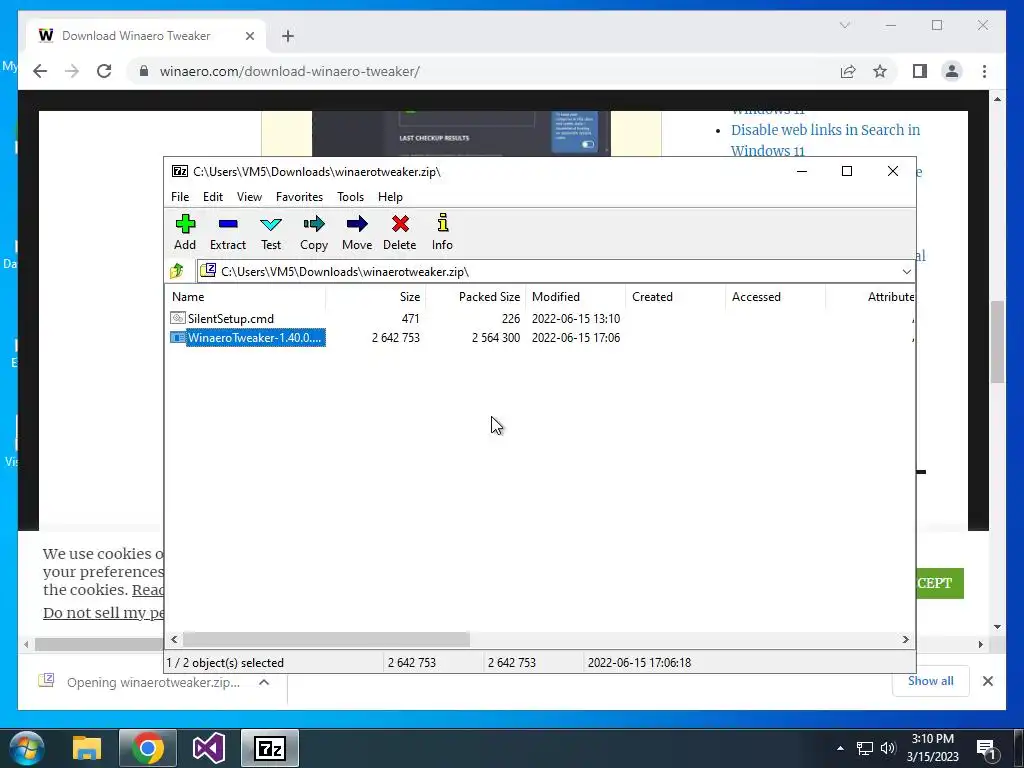Go back in Chrome

coord(40,71)
